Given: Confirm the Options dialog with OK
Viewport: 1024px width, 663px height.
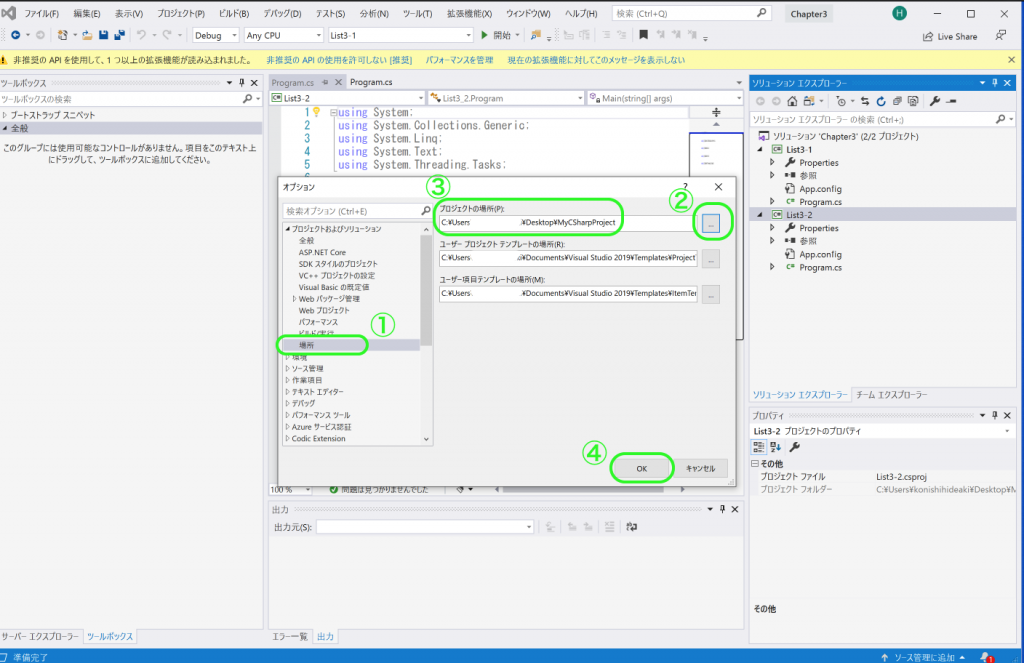Looking at the screenshot, I should [x=641, y=468].
